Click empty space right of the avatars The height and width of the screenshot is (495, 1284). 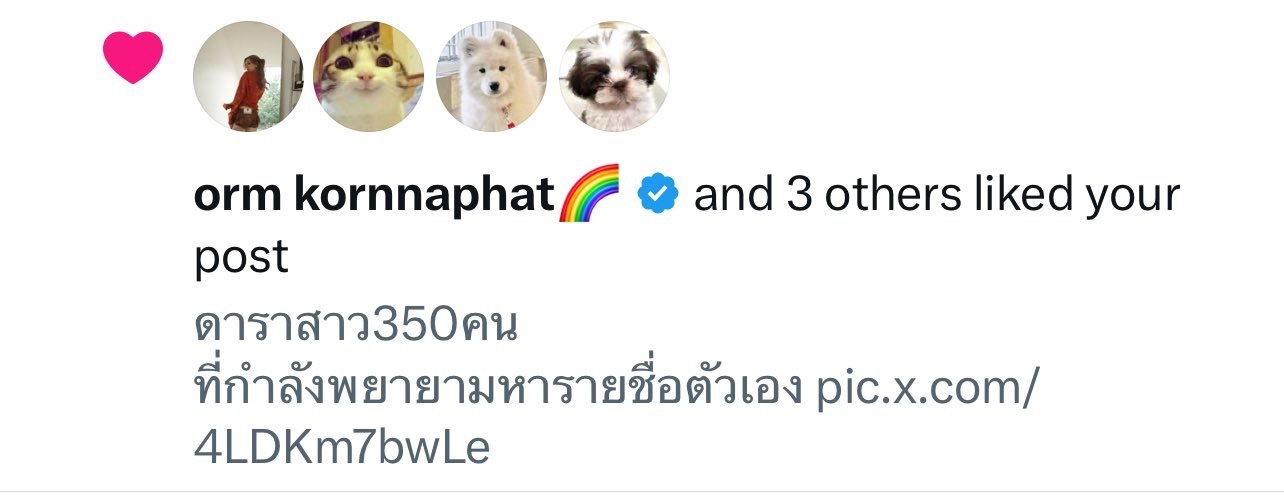[950, 76]
